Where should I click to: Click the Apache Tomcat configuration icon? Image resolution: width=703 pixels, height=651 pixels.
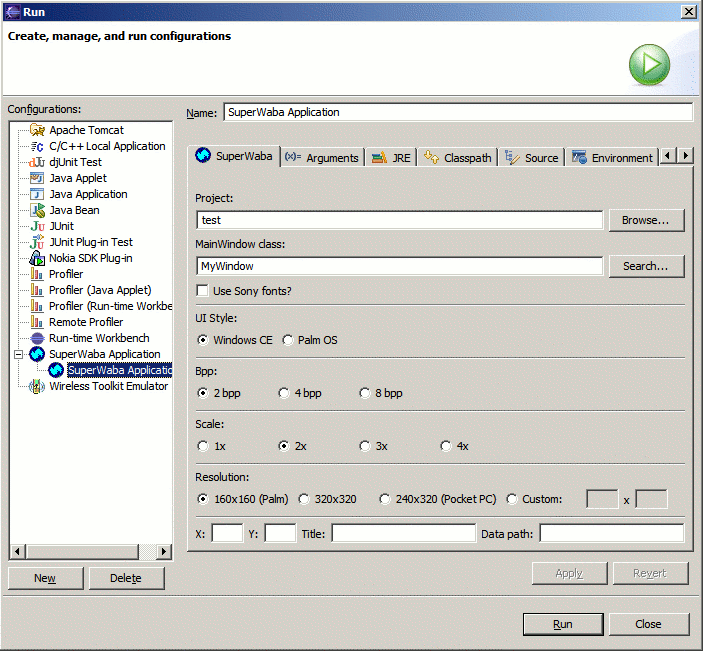(37, 130)
